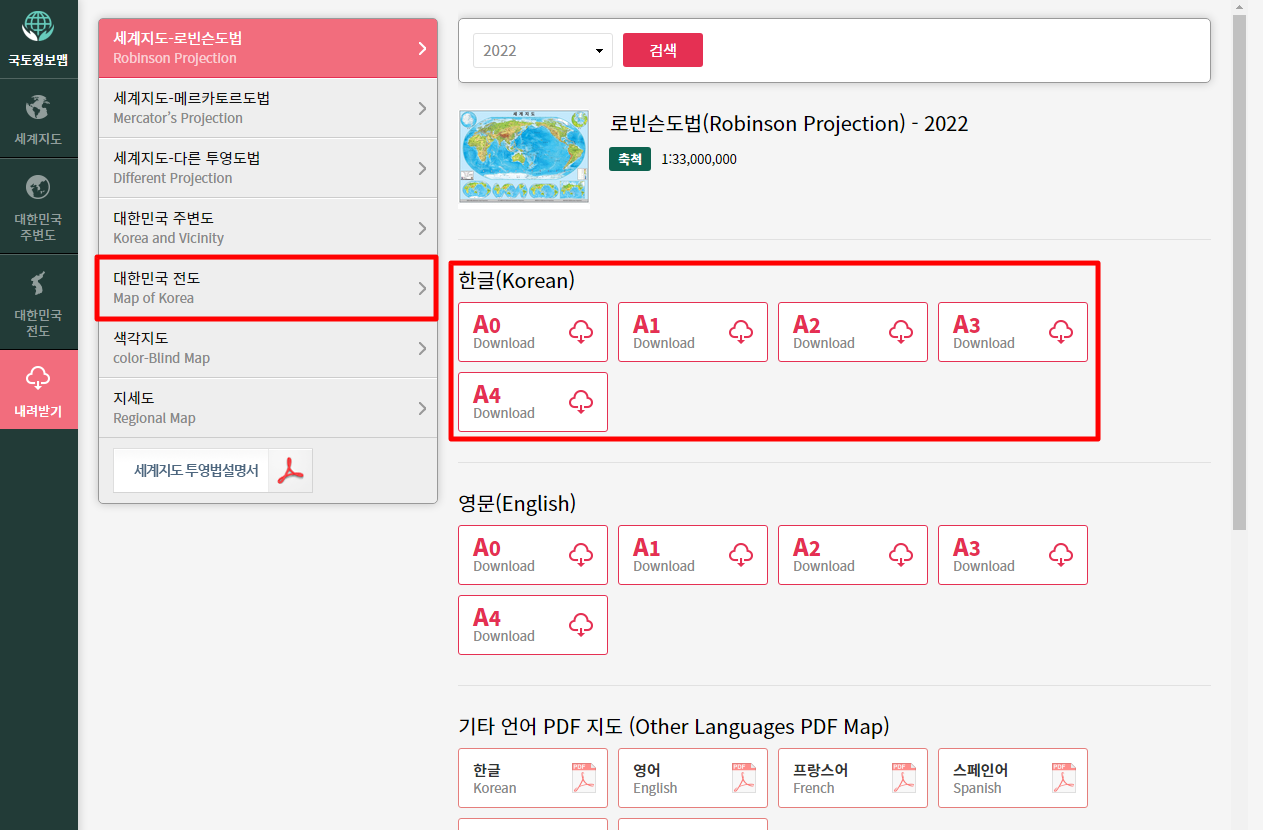Open the 세계지도 투영법설명서 PDF icon
This screenshot has width=1263, height=830.
[290, 470]
